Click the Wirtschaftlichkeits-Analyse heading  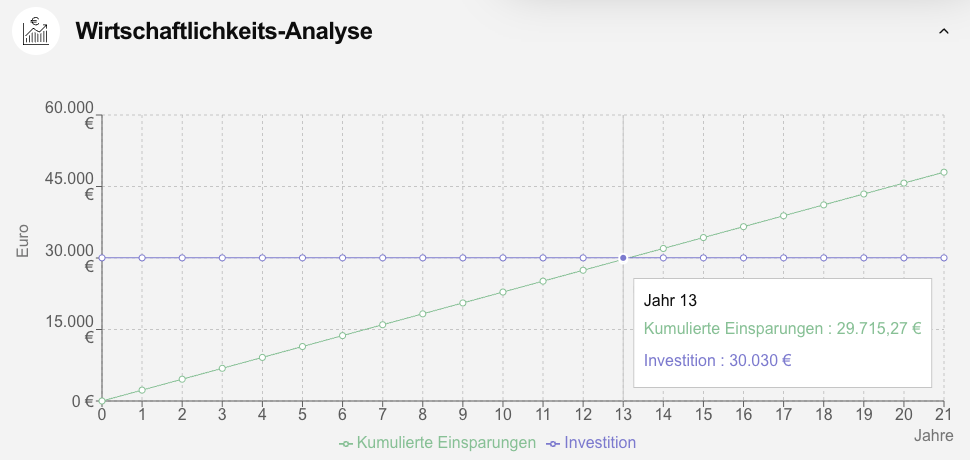pos(224,32)
